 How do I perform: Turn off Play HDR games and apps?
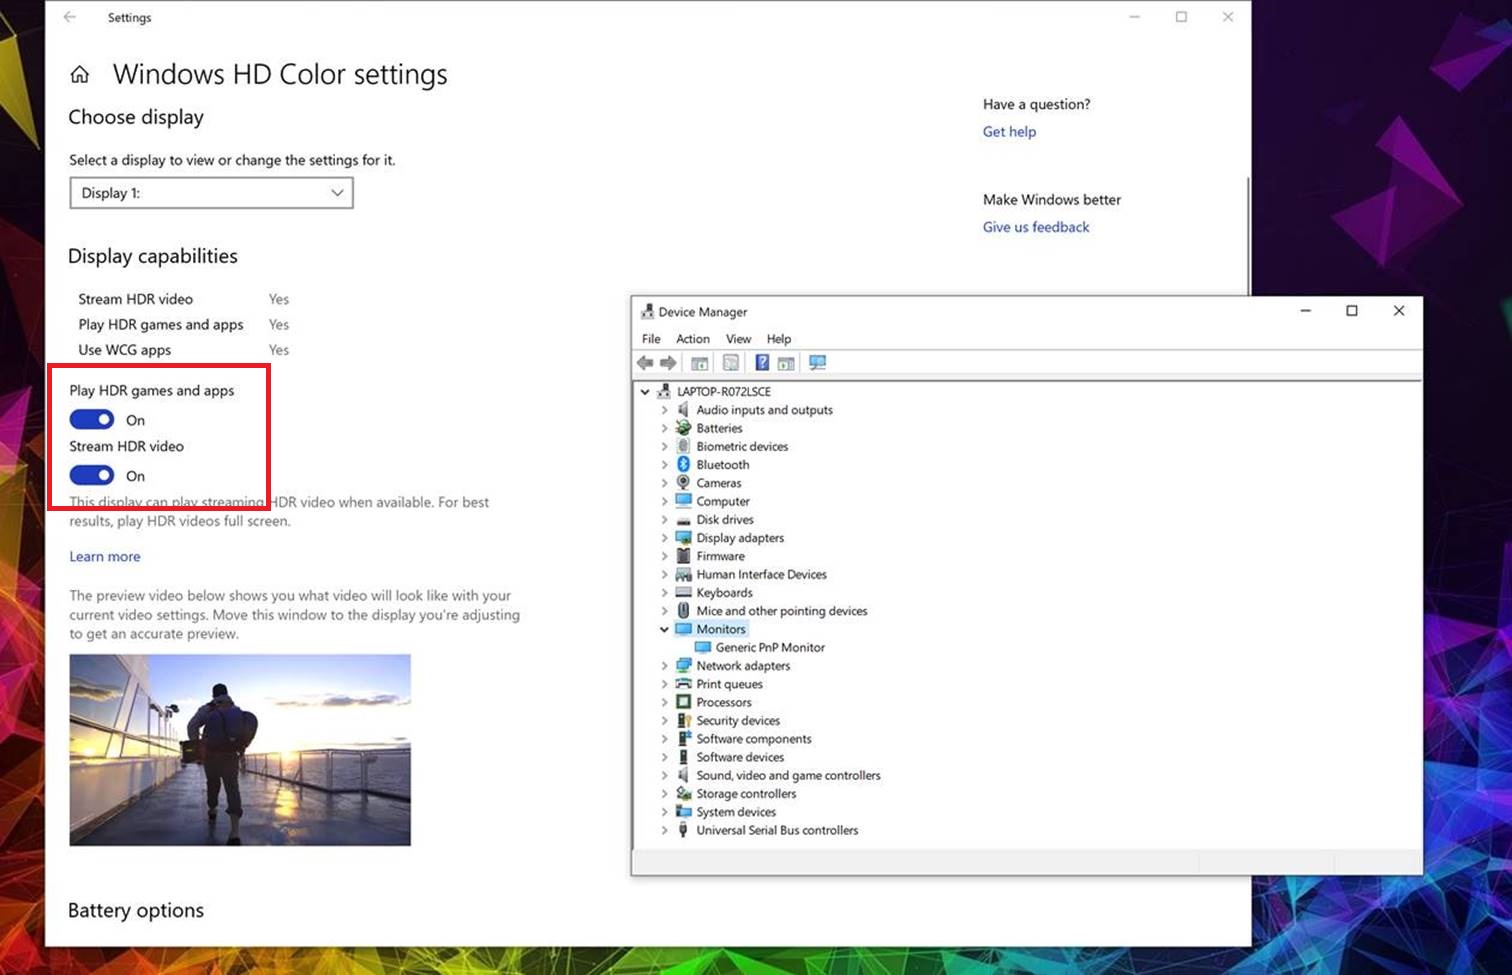pos(91,419)
